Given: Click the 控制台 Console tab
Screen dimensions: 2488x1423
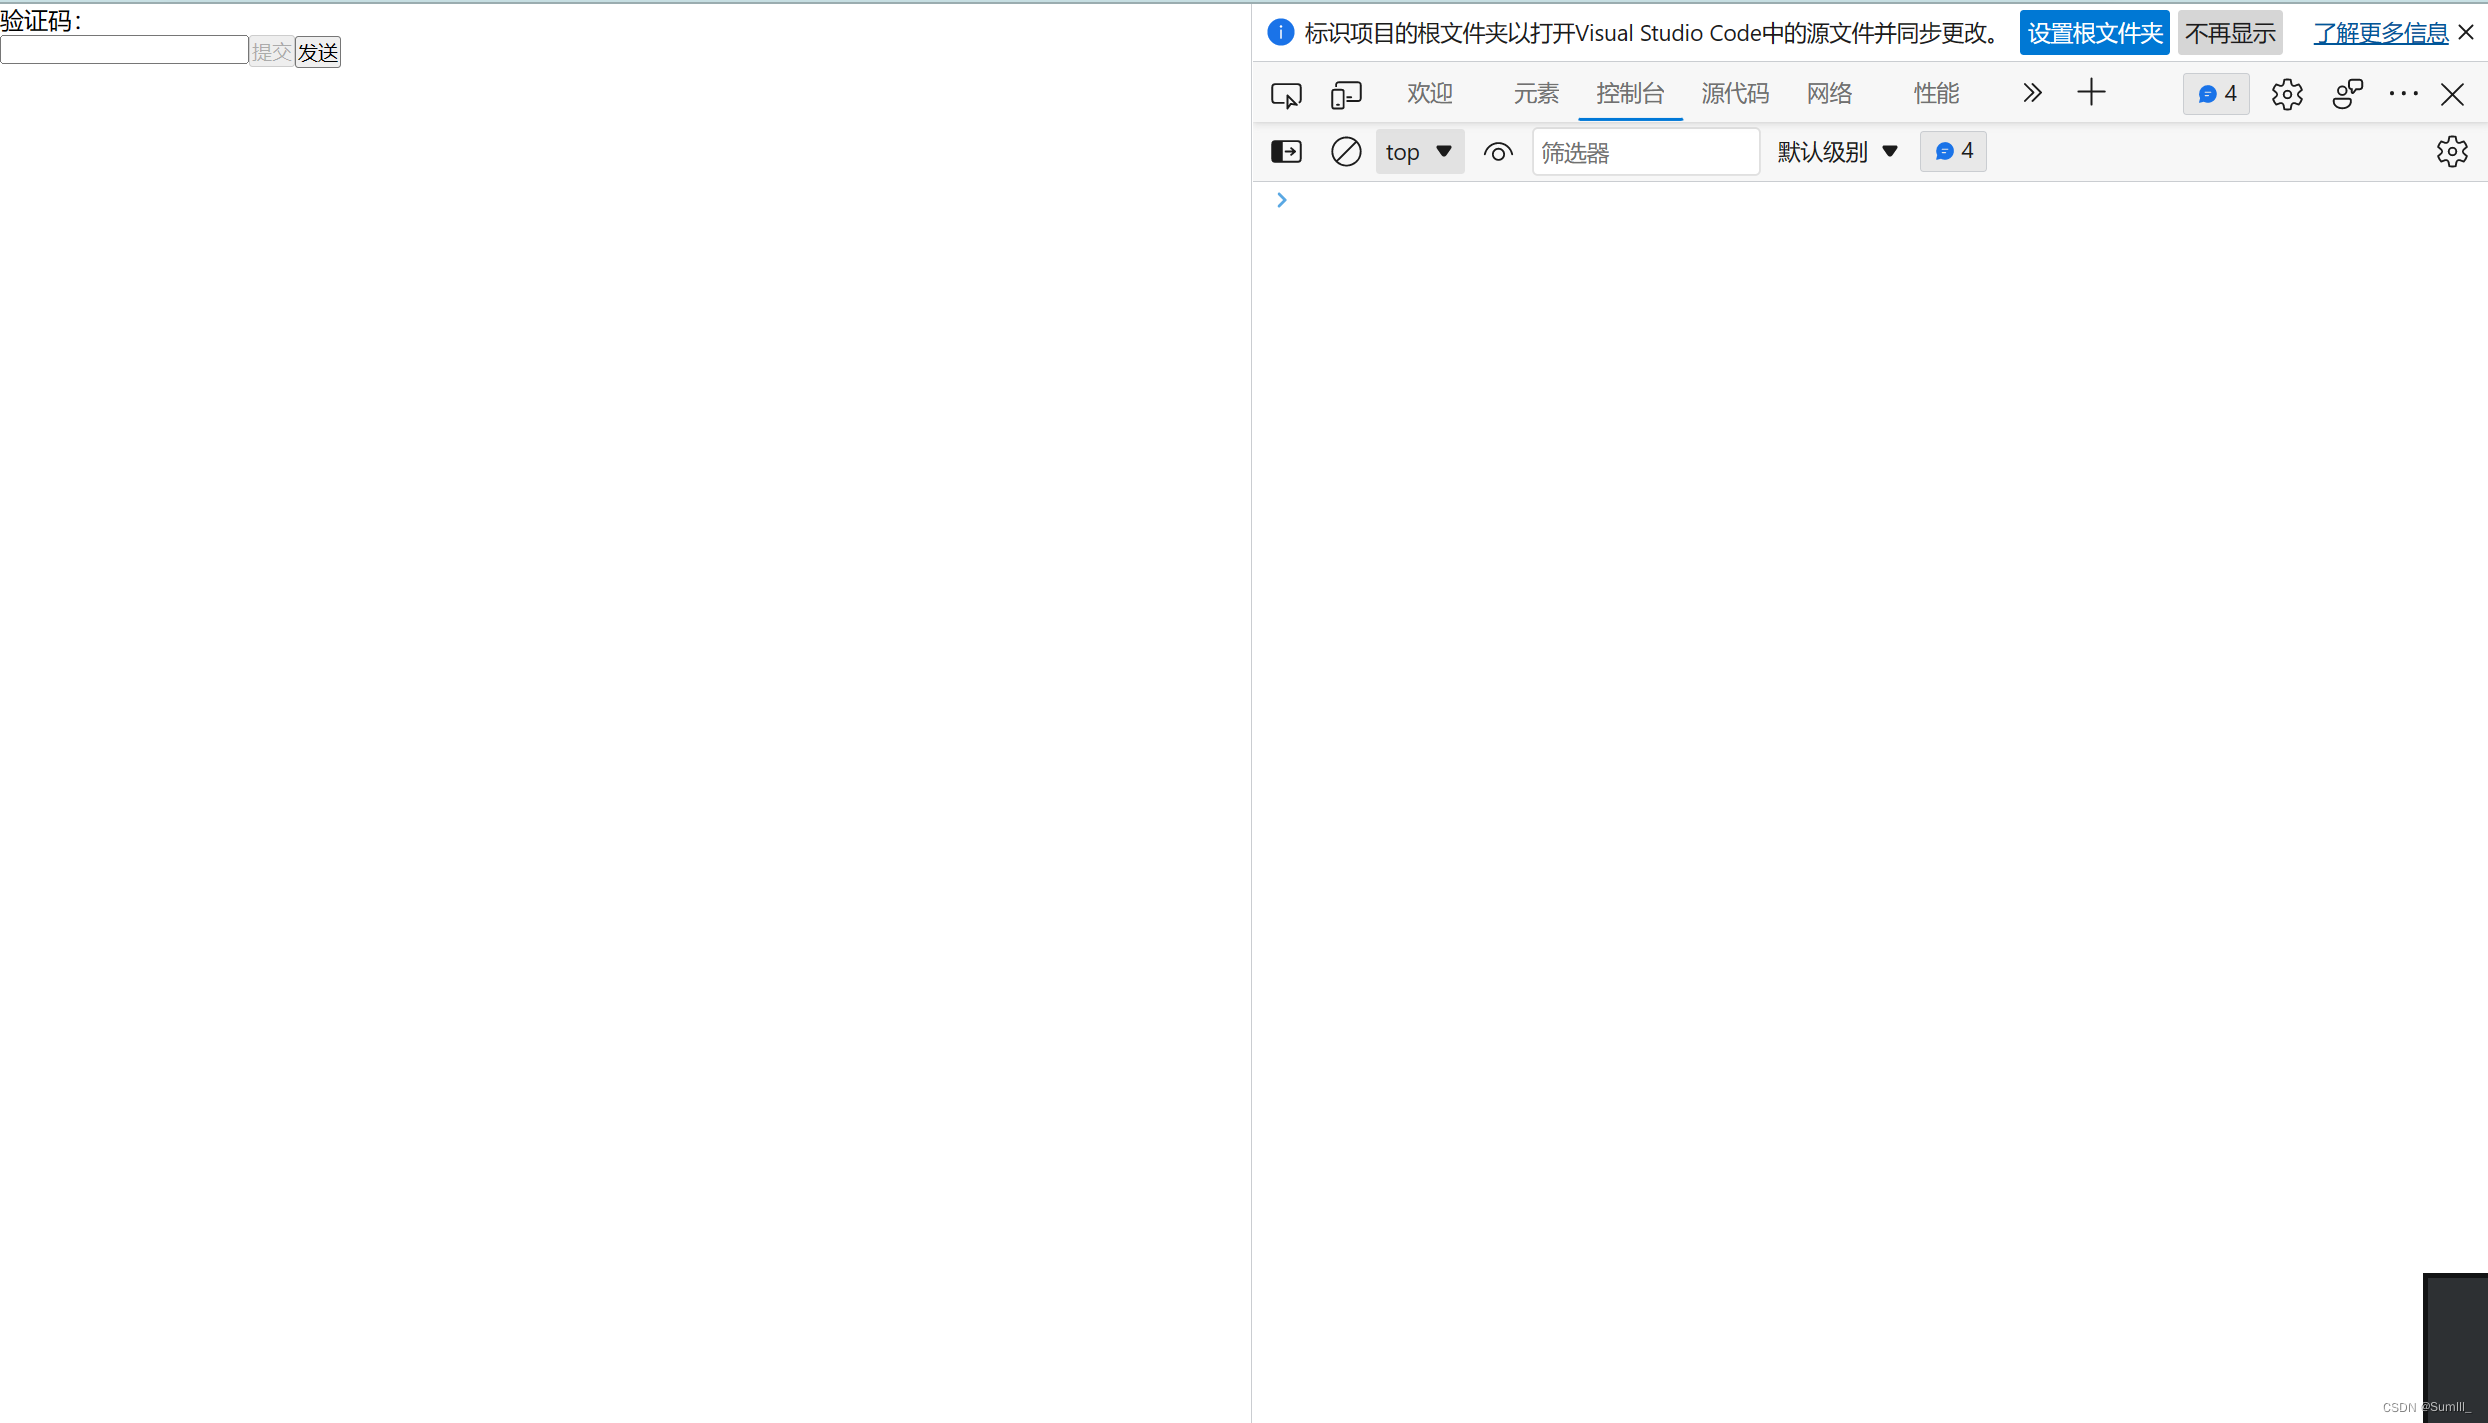Looking at the screenshot, I should pyautogui.click(x=1628, y=92).
